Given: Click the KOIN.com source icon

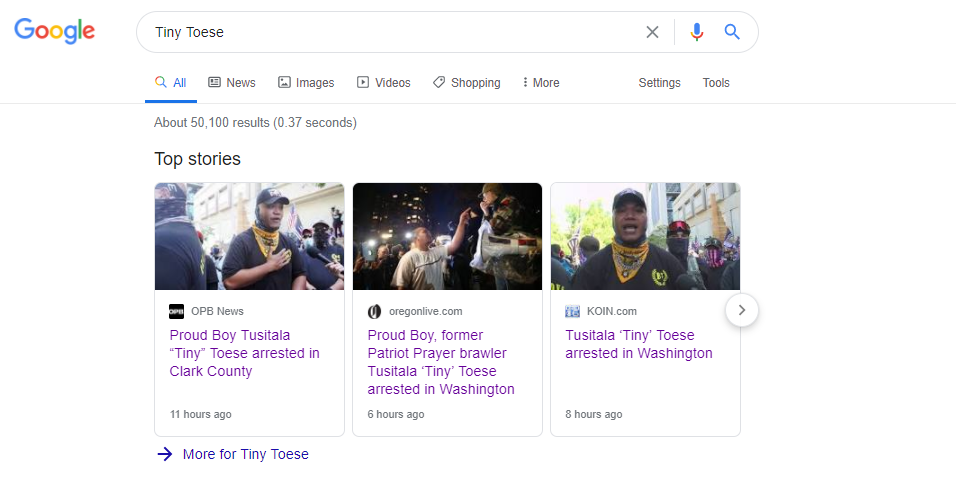Looking at the screenshot, I should (x=573, y=311).
